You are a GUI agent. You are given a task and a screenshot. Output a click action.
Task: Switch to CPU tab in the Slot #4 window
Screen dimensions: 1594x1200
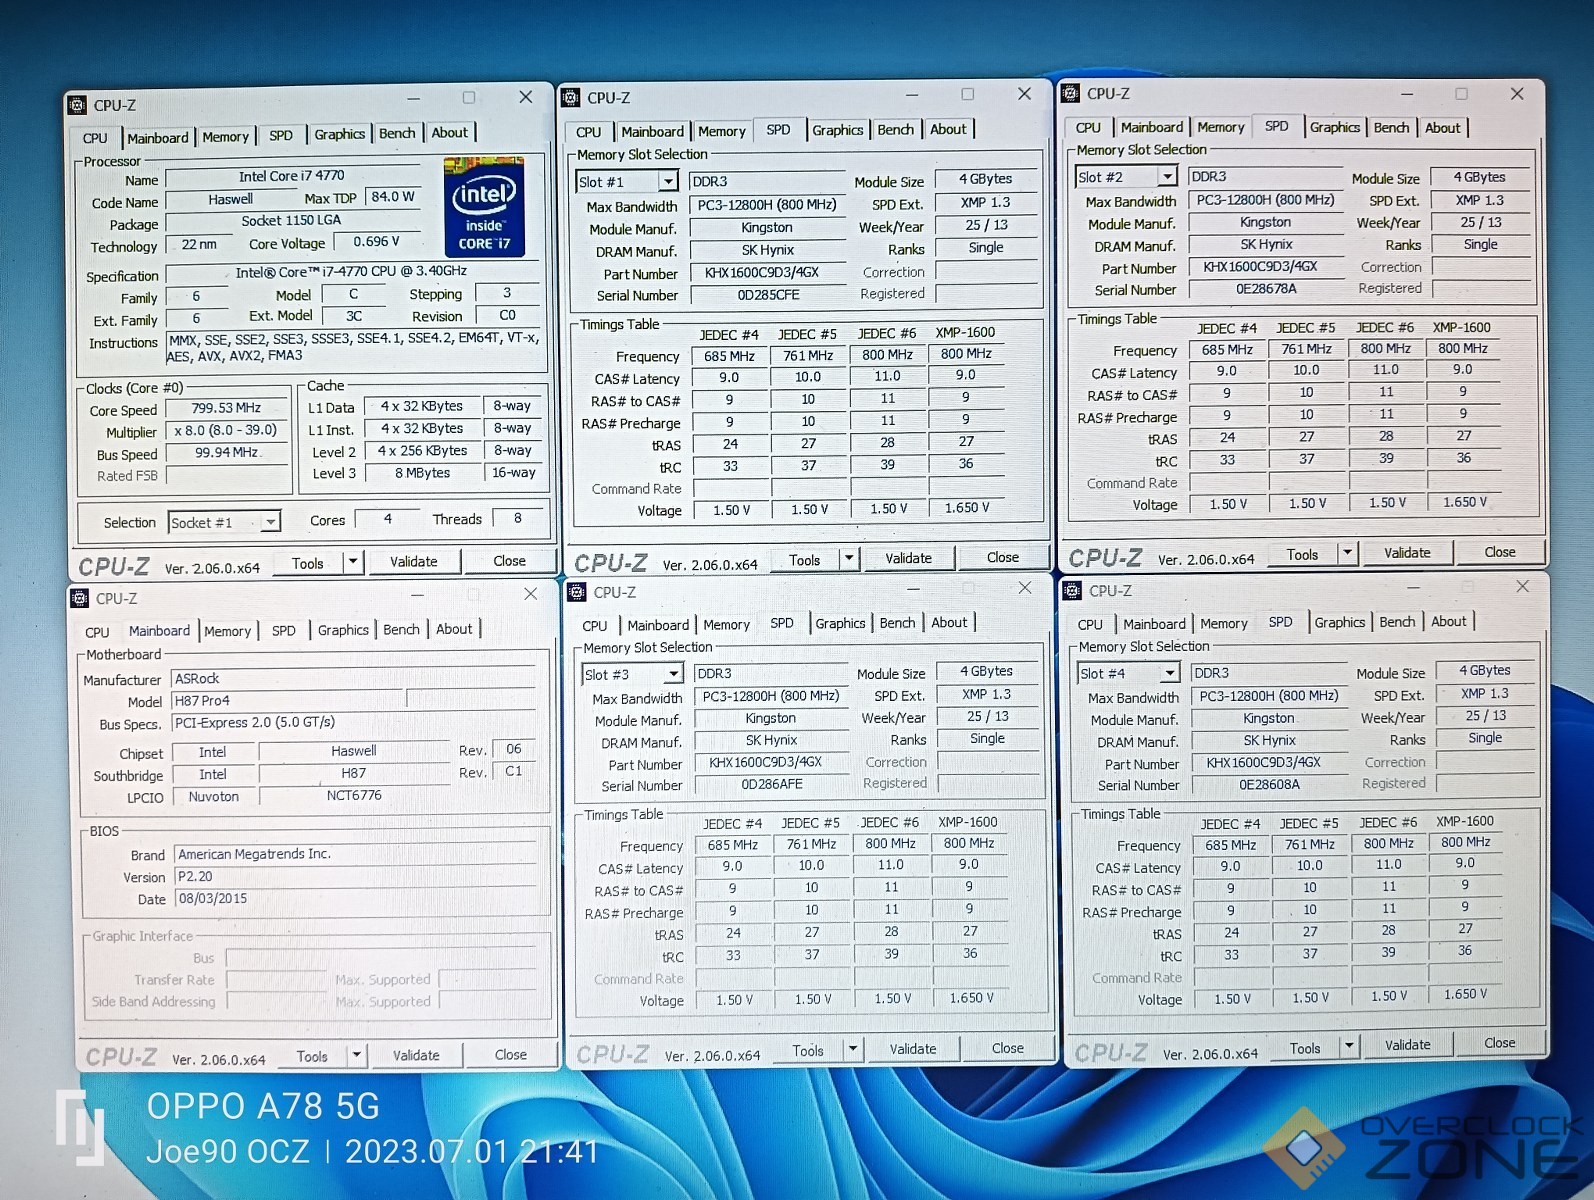coord(1090,624)
